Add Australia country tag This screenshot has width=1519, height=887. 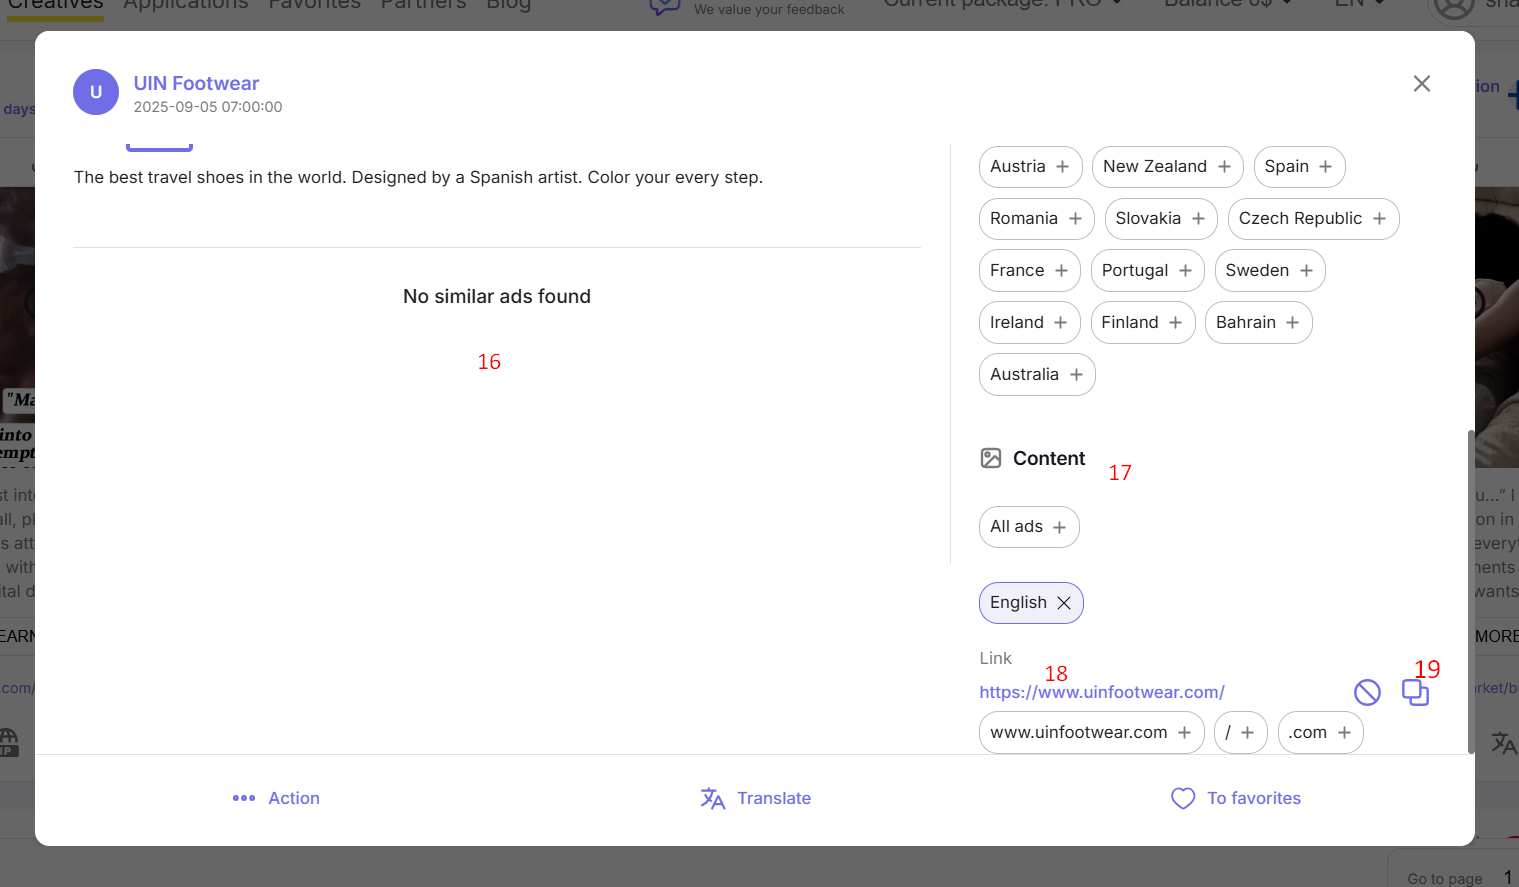coord(1076,375)
